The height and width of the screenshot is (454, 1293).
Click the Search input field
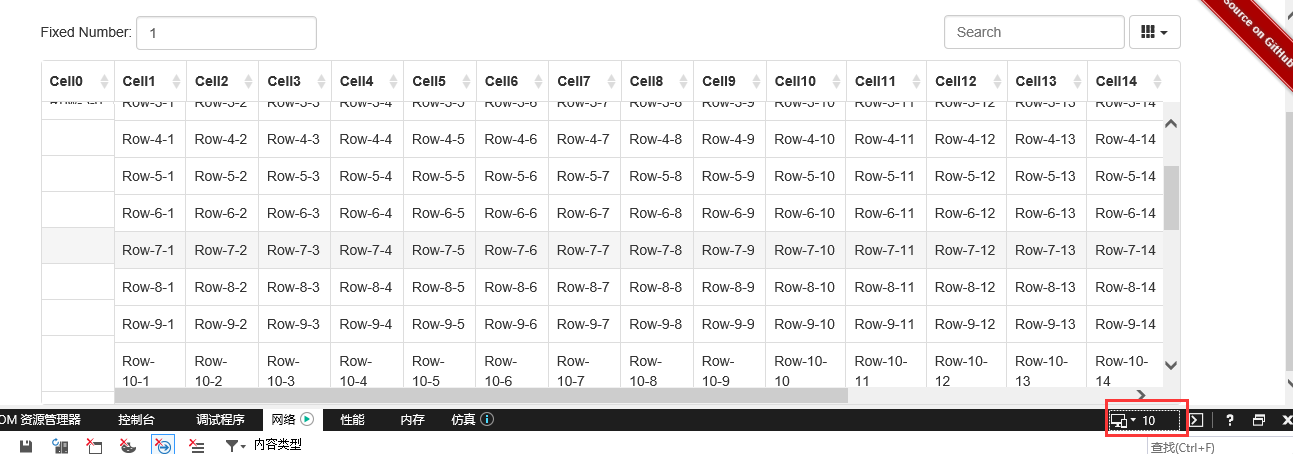tap(1034, 32)
